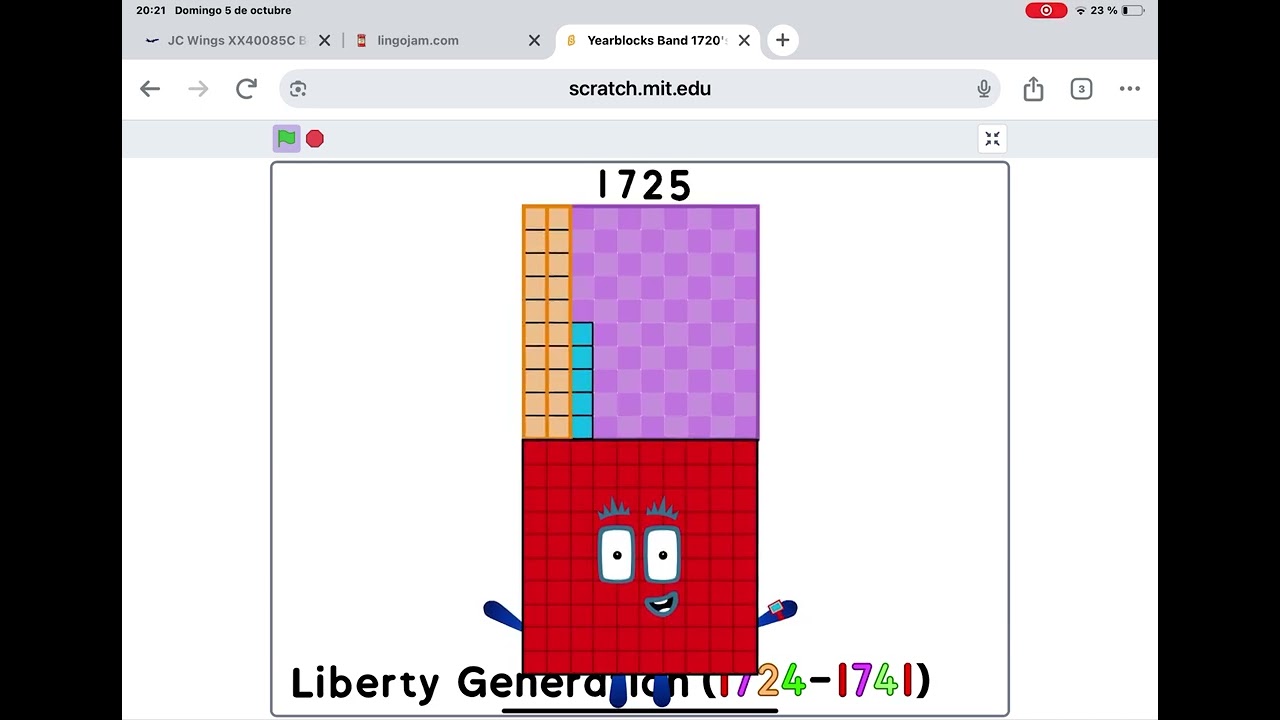Click the red block character's face

coord(640,557)
